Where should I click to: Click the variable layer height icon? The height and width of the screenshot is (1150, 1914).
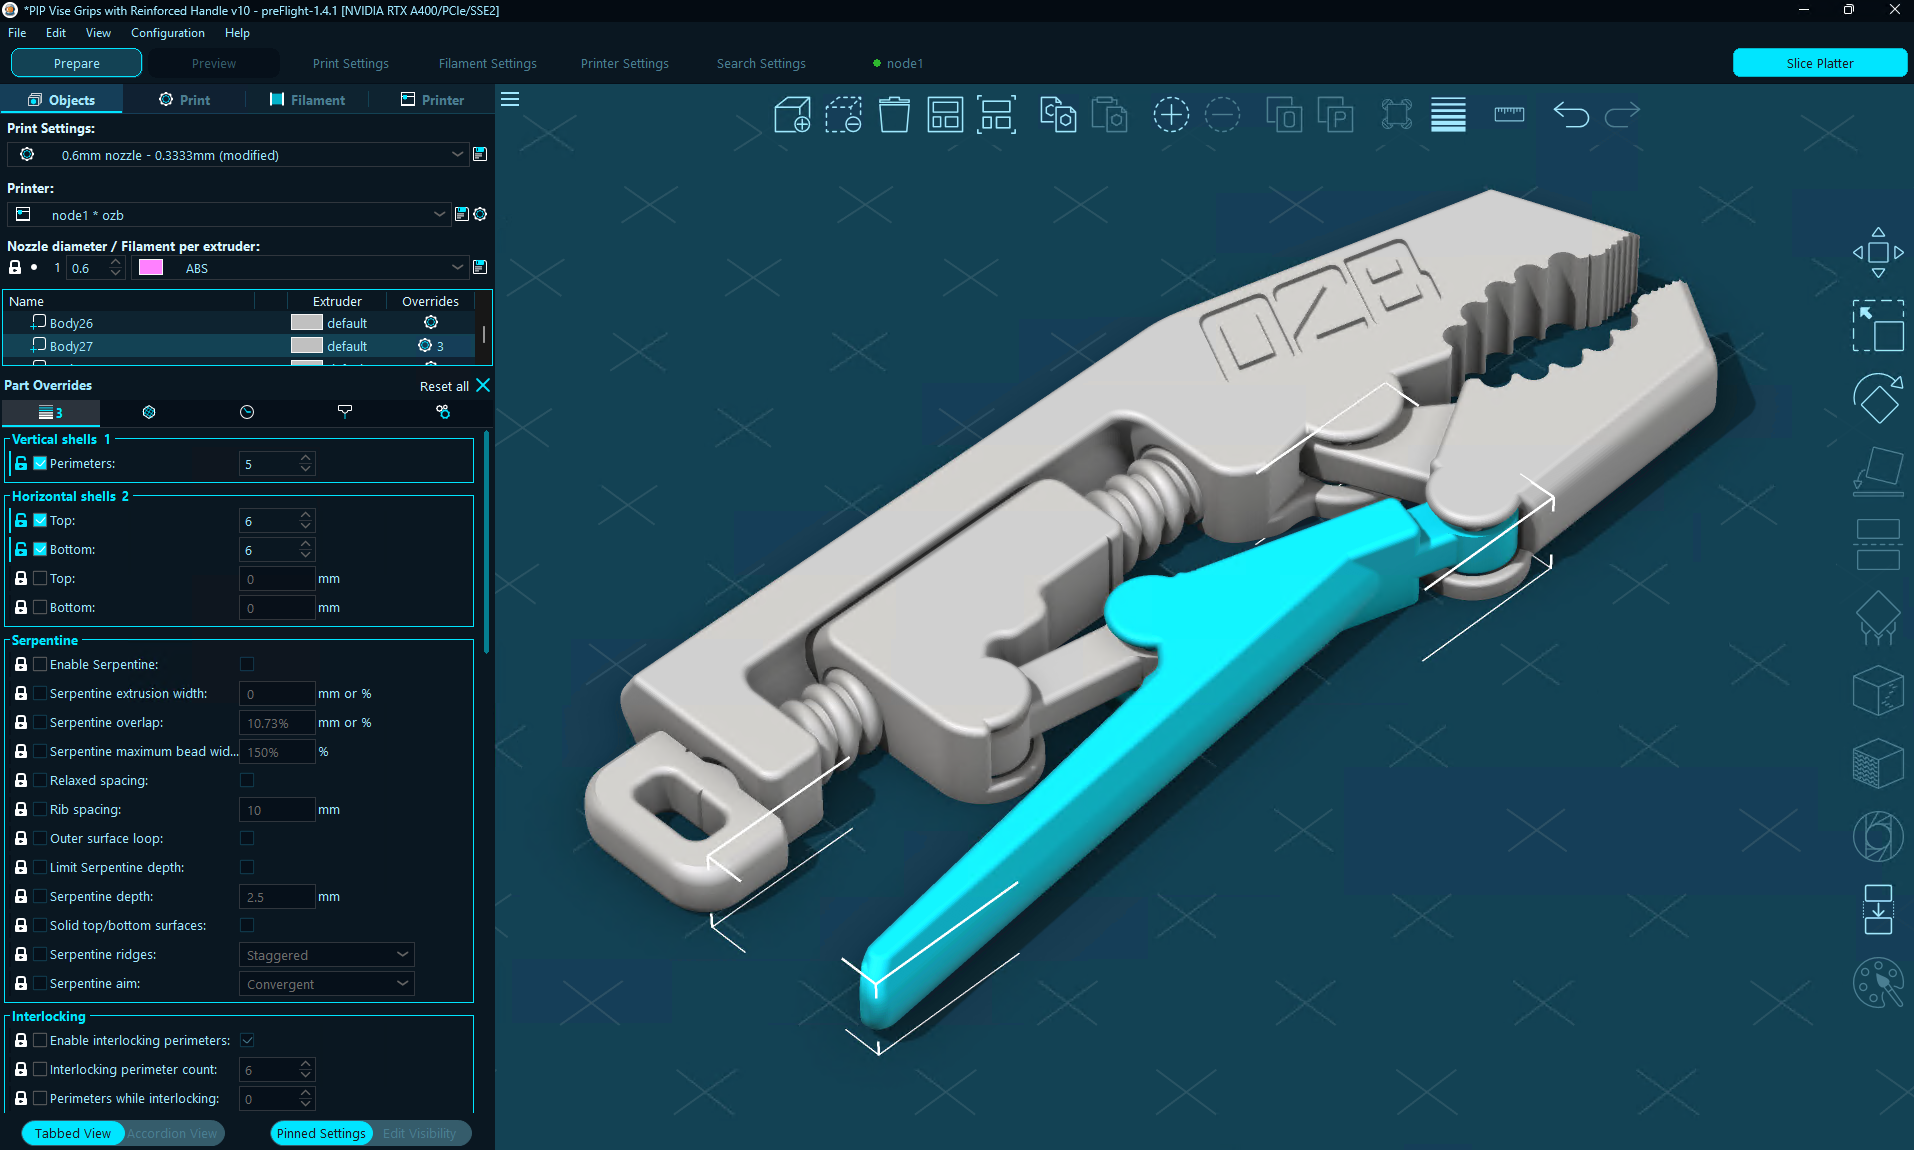[1448, 115]
